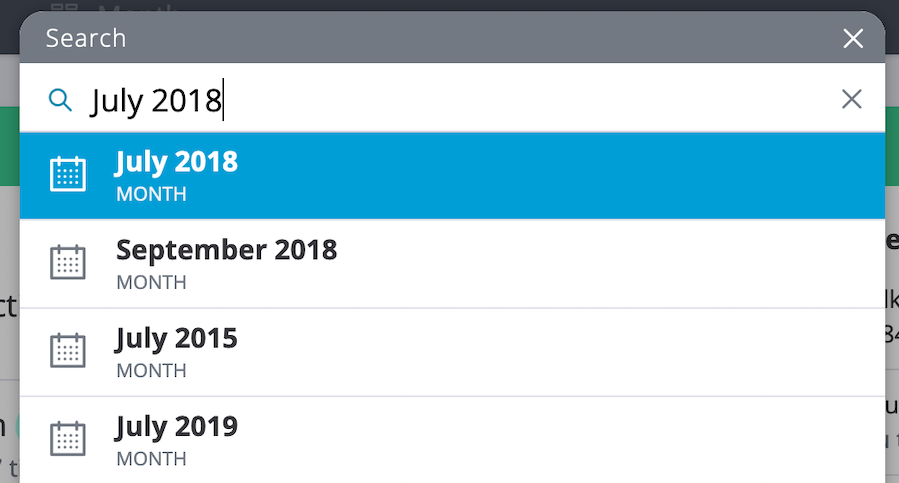
Task: Click the Search dialog title text
Action: tap(86, 38)
